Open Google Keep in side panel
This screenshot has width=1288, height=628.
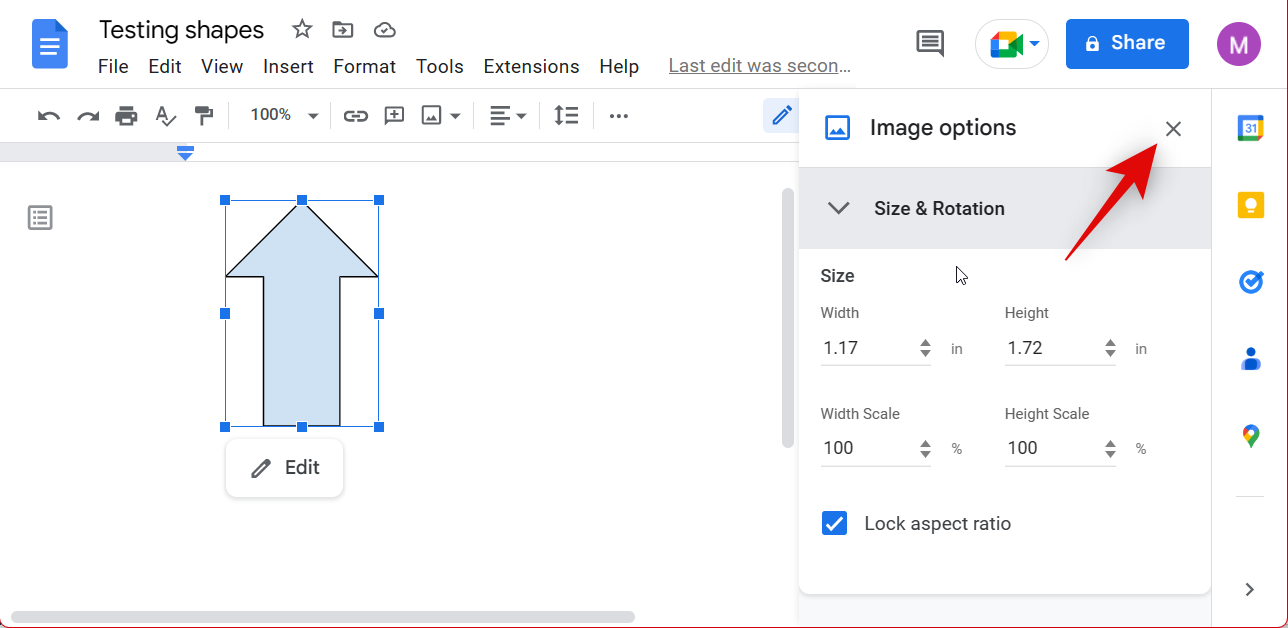coord(1250,205)
